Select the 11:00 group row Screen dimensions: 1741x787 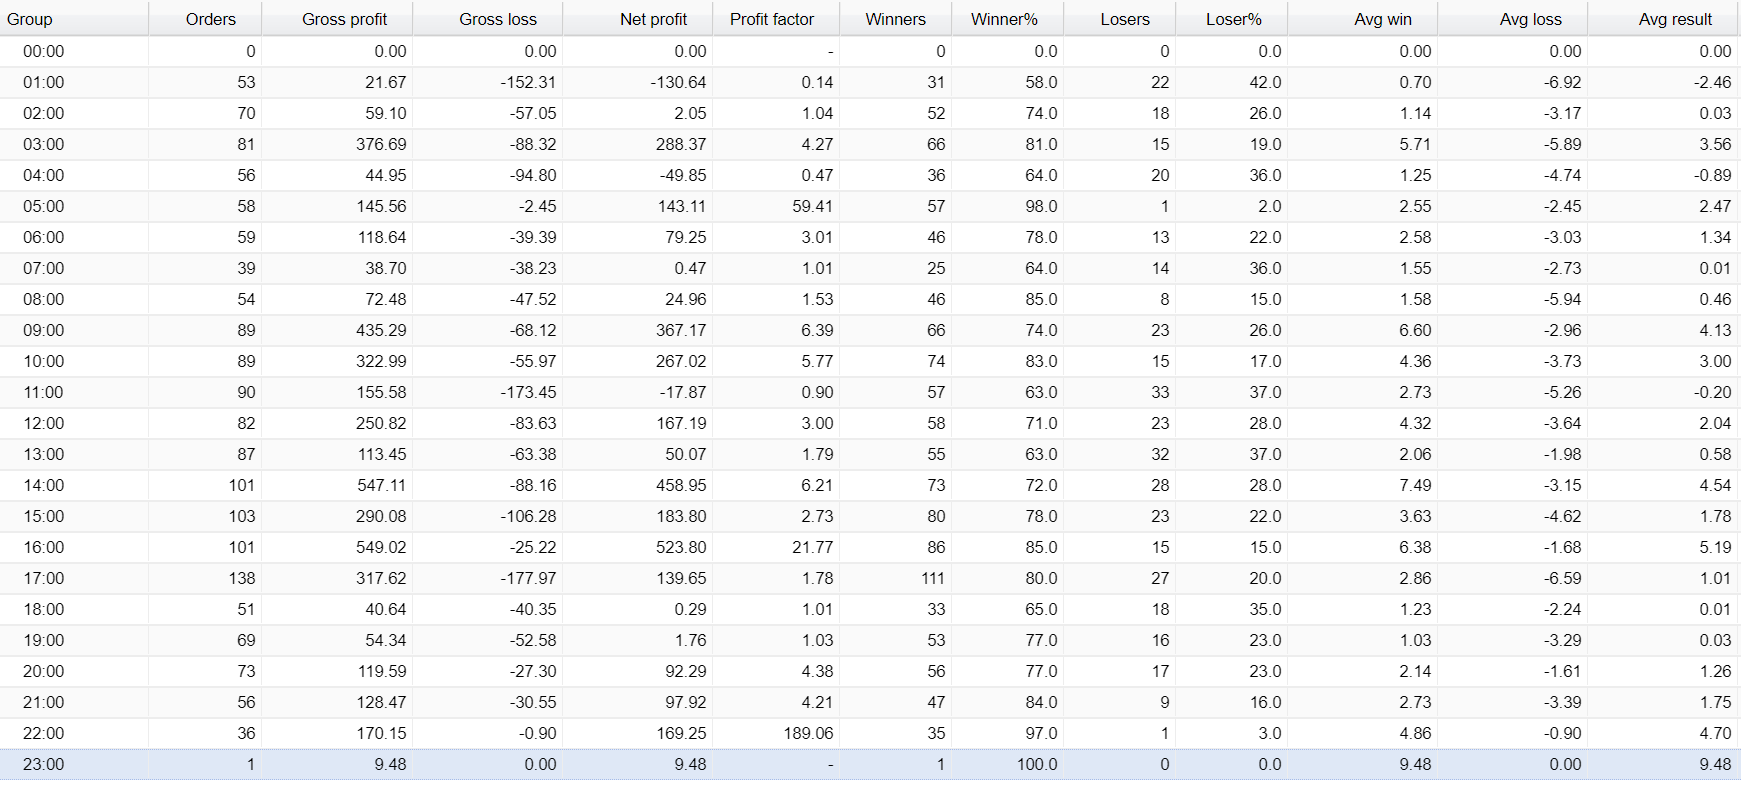tap(870, 392)
